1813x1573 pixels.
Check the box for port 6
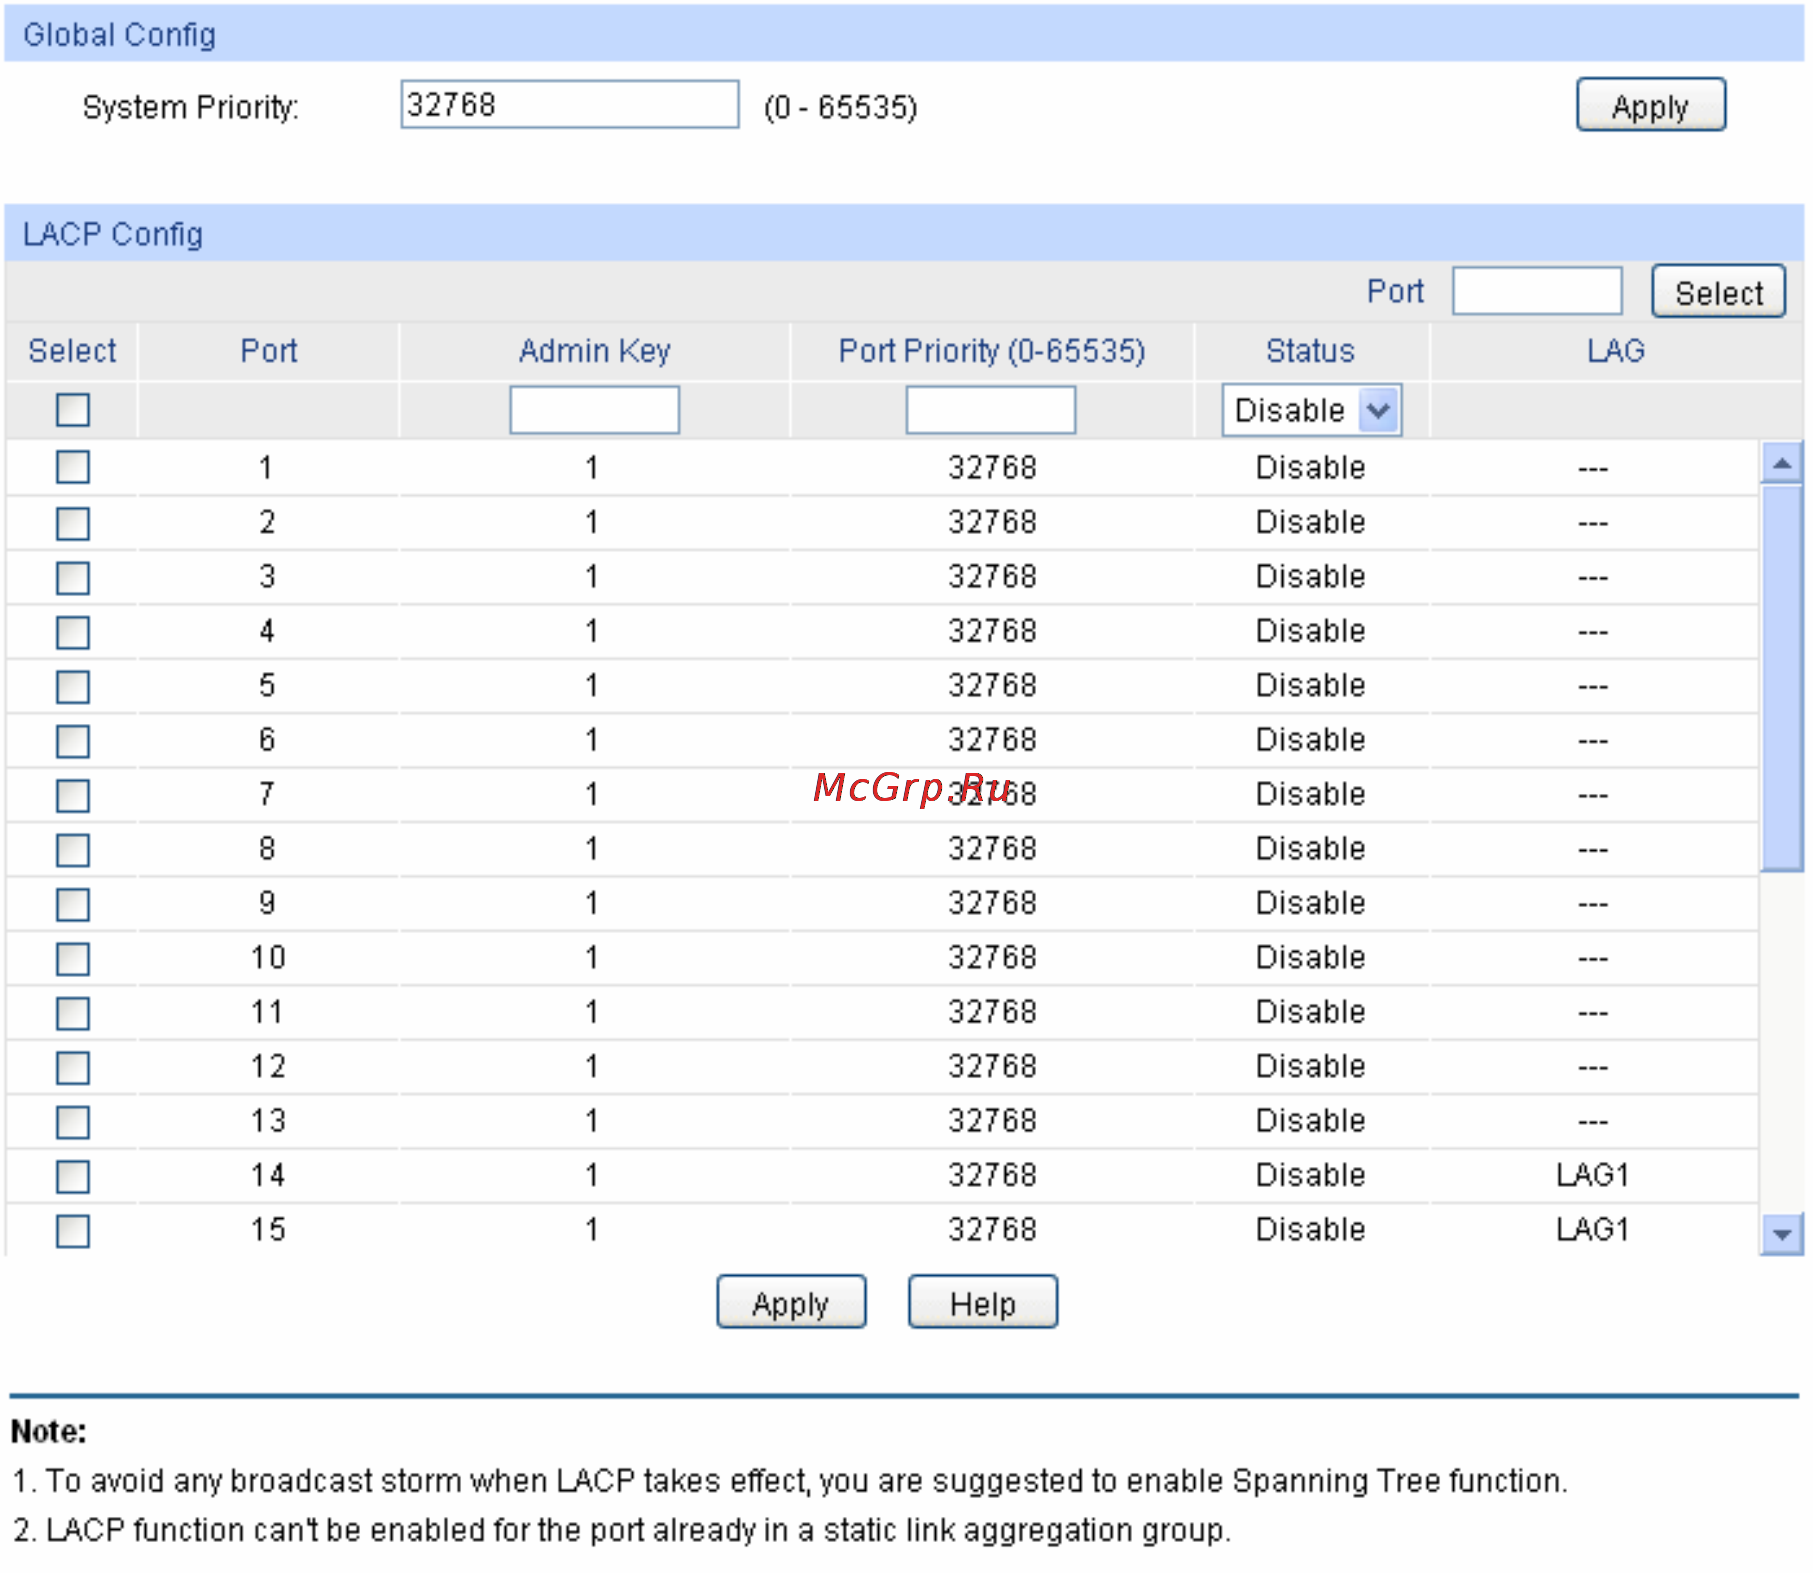click(73, 741)
